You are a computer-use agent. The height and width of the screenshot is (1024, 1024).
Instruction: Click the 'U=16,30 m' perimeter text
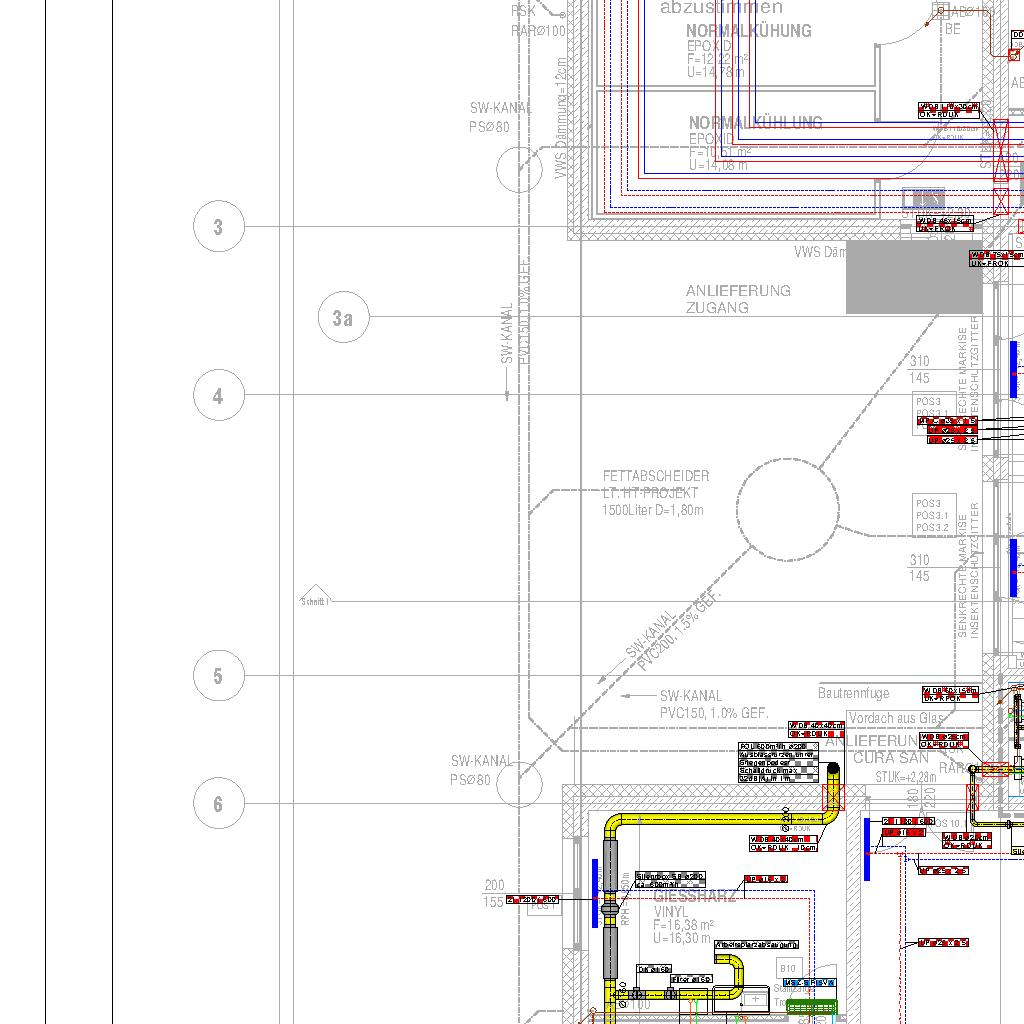tap(682, 938)
